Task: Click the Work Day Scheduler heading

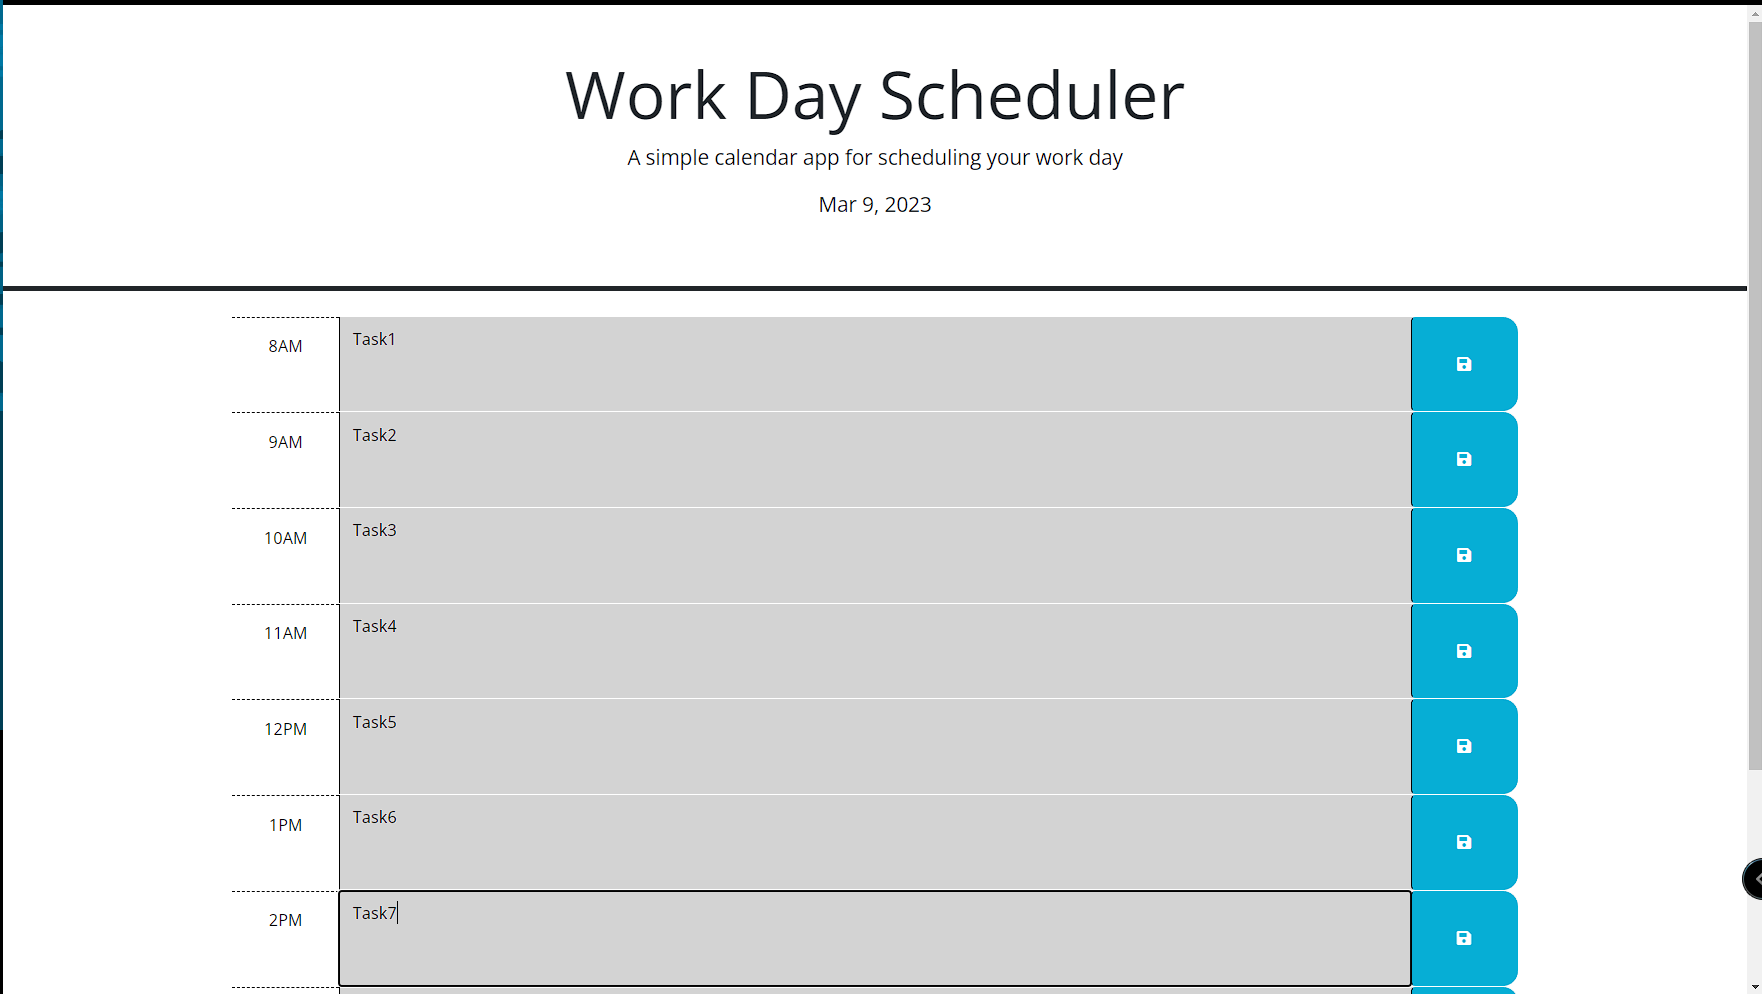Action: 874,96
